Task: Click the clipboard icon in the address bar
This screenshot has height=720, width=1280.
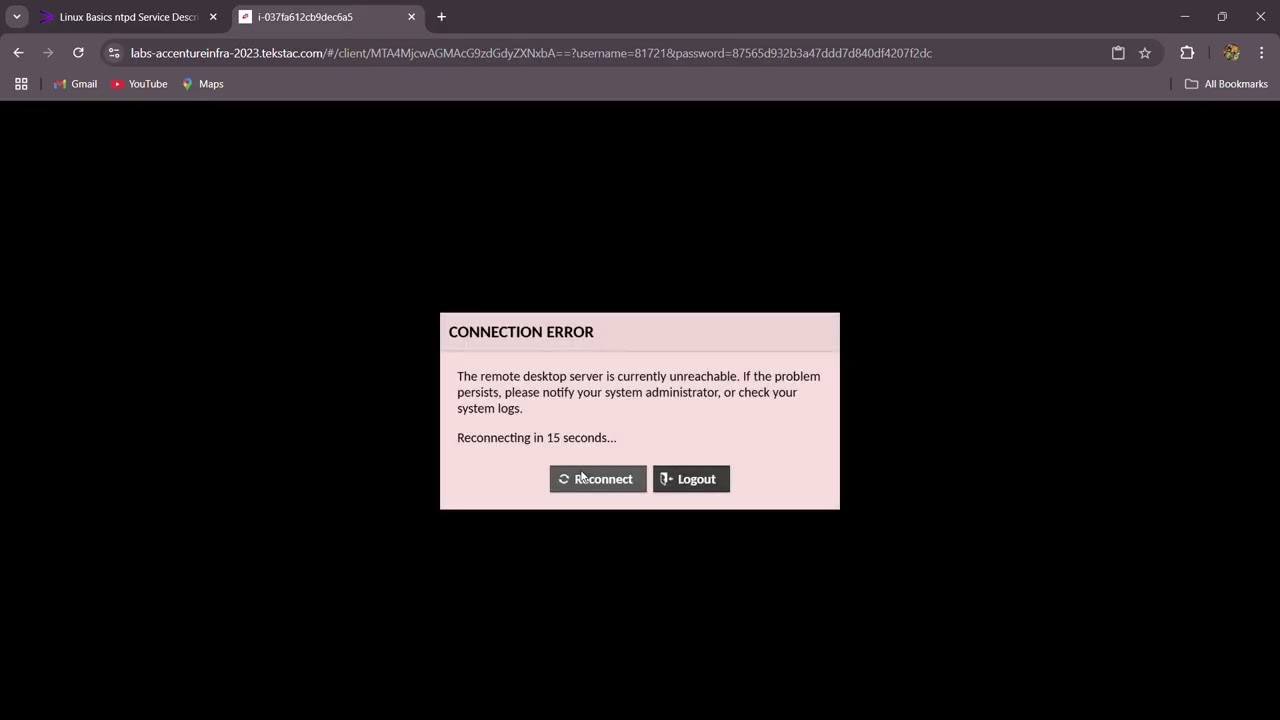Action: point(1118,53)
